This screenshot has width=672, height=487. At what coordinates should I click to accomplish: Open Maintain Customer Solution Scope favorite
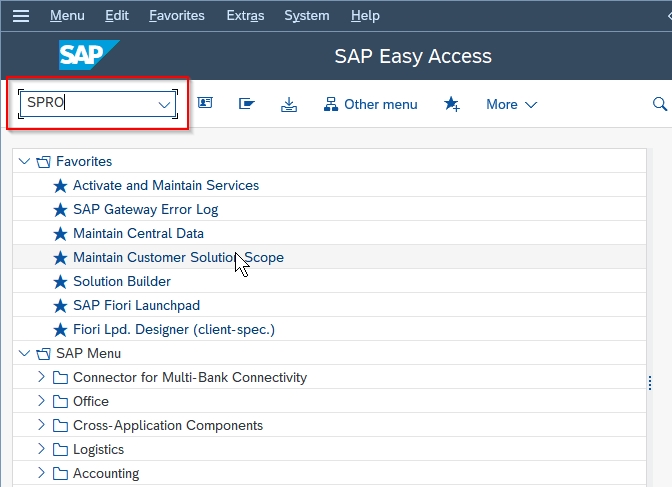[178, 258]
